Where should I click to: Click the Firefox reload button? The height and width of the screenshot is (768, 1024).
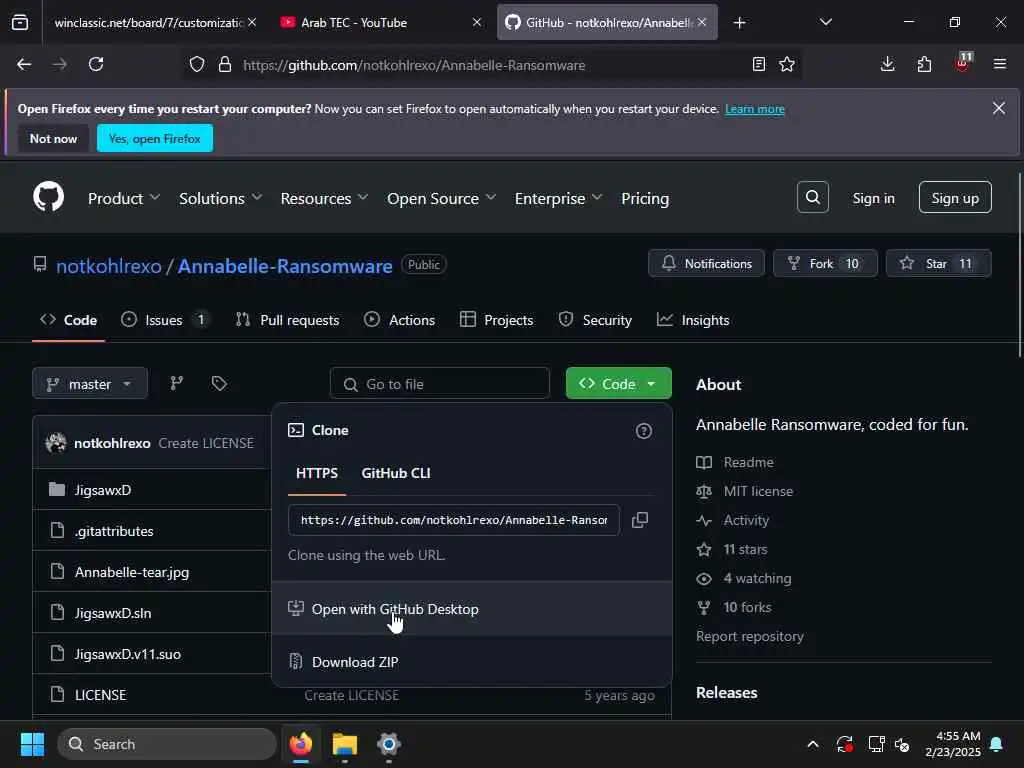coord(96,64)
